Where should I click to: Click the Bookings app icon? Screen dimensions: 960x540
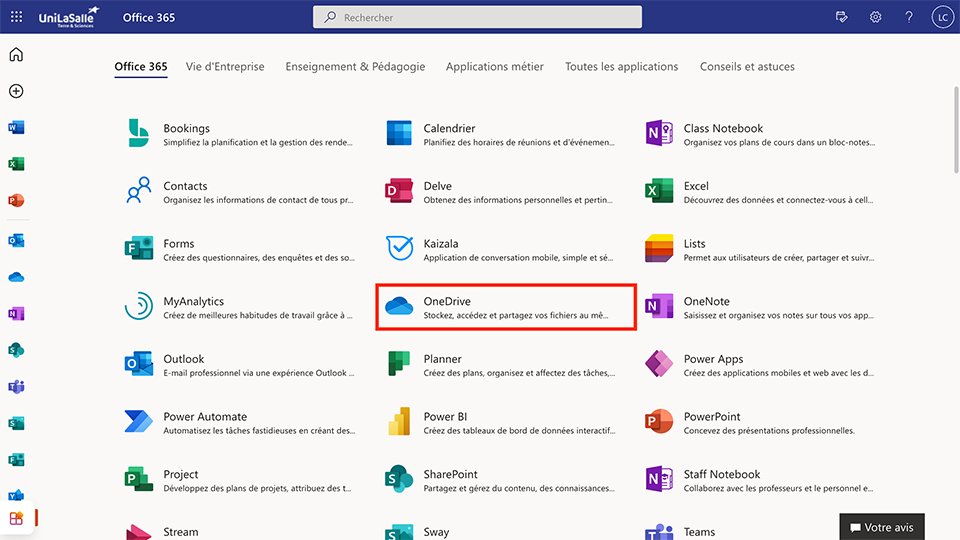pos(138,133)
